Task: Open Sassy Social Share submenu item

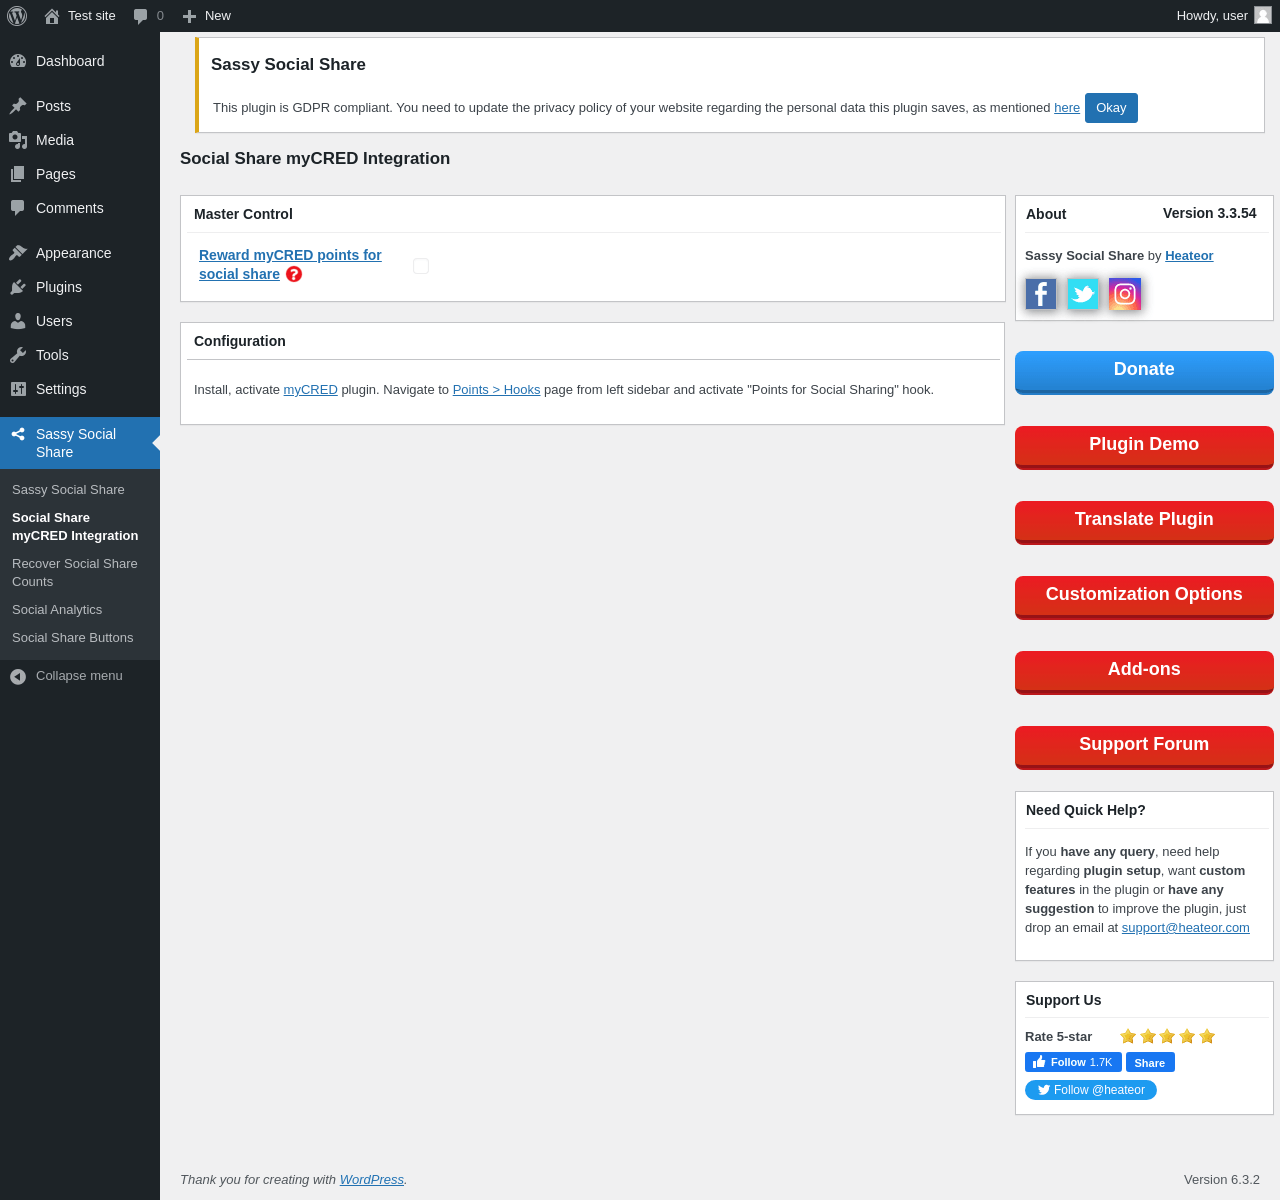Action: point(68,490)
